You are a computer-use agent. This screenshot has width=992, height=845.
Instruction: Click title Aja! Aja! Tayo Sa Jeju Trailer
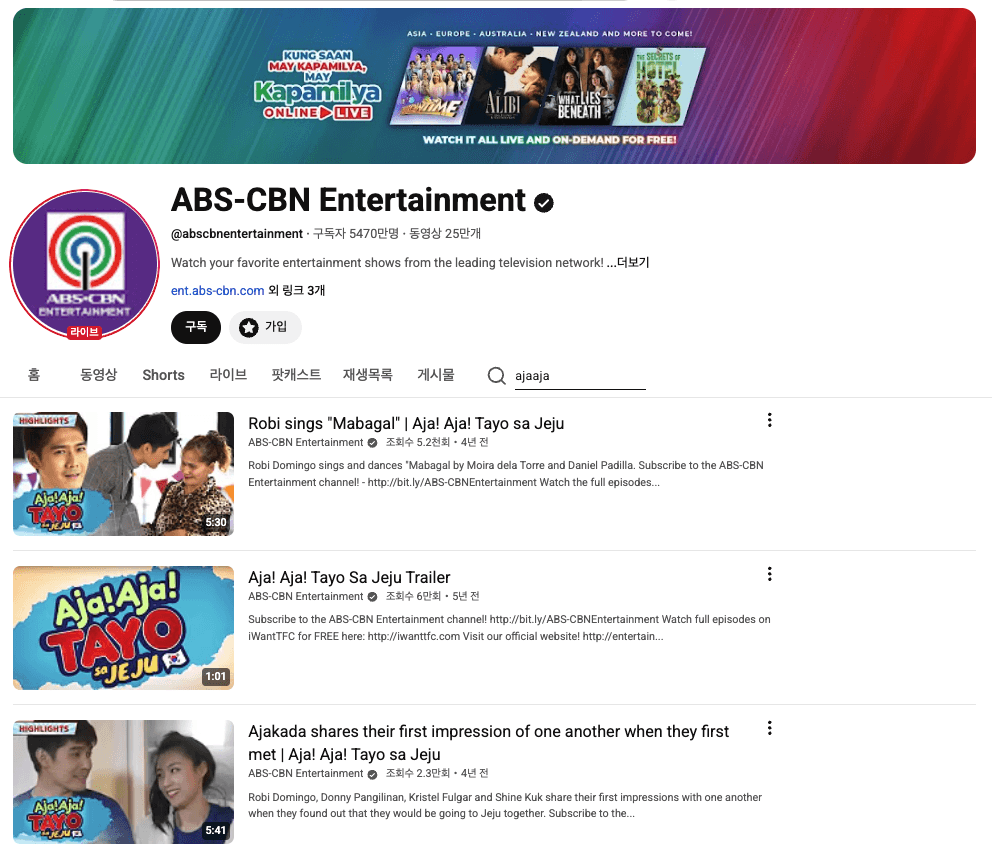point(349,577)
